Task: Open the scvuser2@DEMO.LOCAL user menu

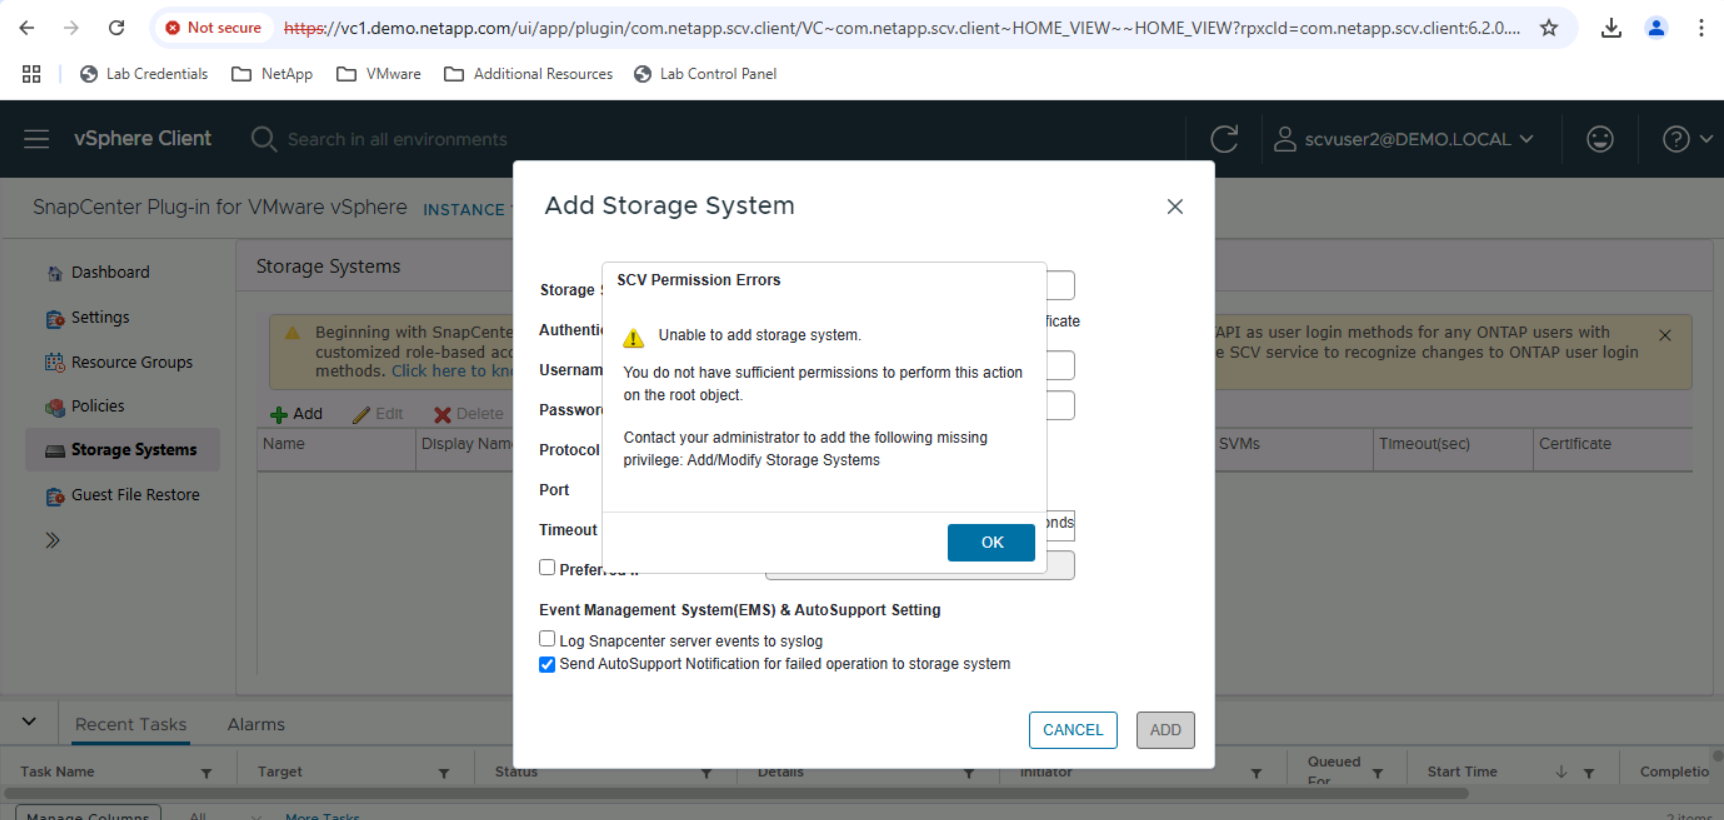Action: coord(1403,139)
